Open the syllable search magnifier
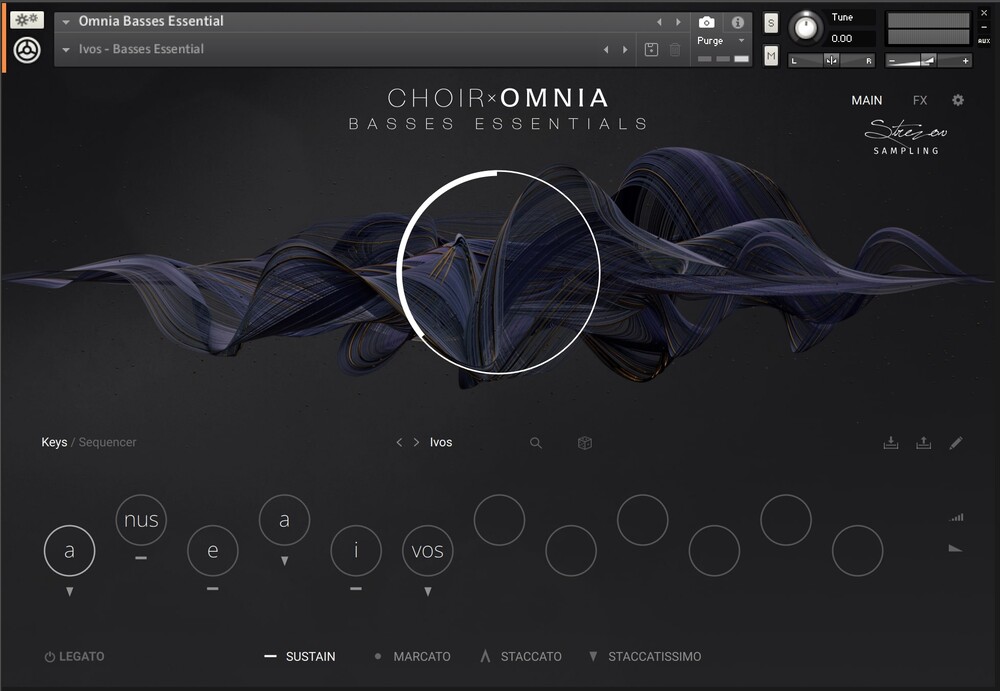The width and height of the screenshot is (1000, 691). click(536, 442)
